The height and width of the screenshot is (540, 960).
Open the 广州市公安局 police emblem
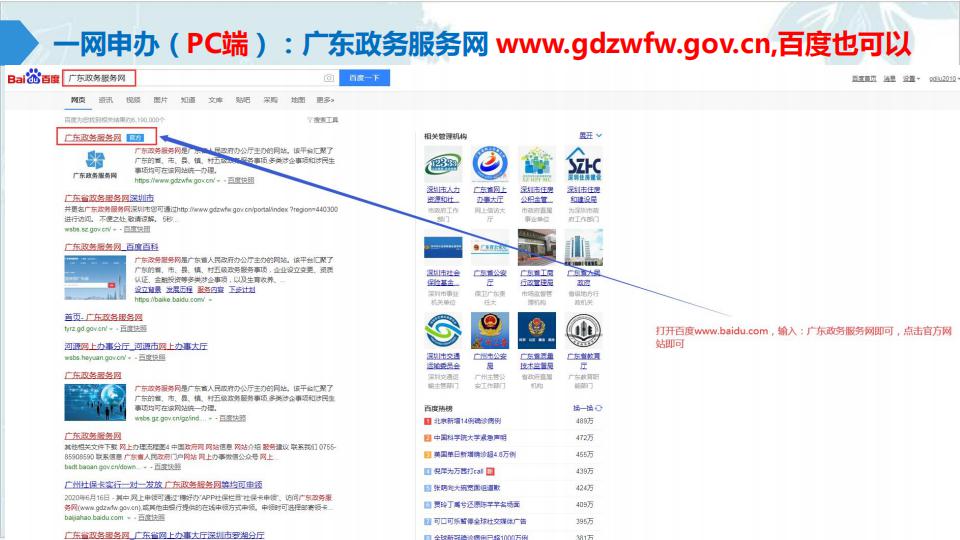(x=490, y=331)
